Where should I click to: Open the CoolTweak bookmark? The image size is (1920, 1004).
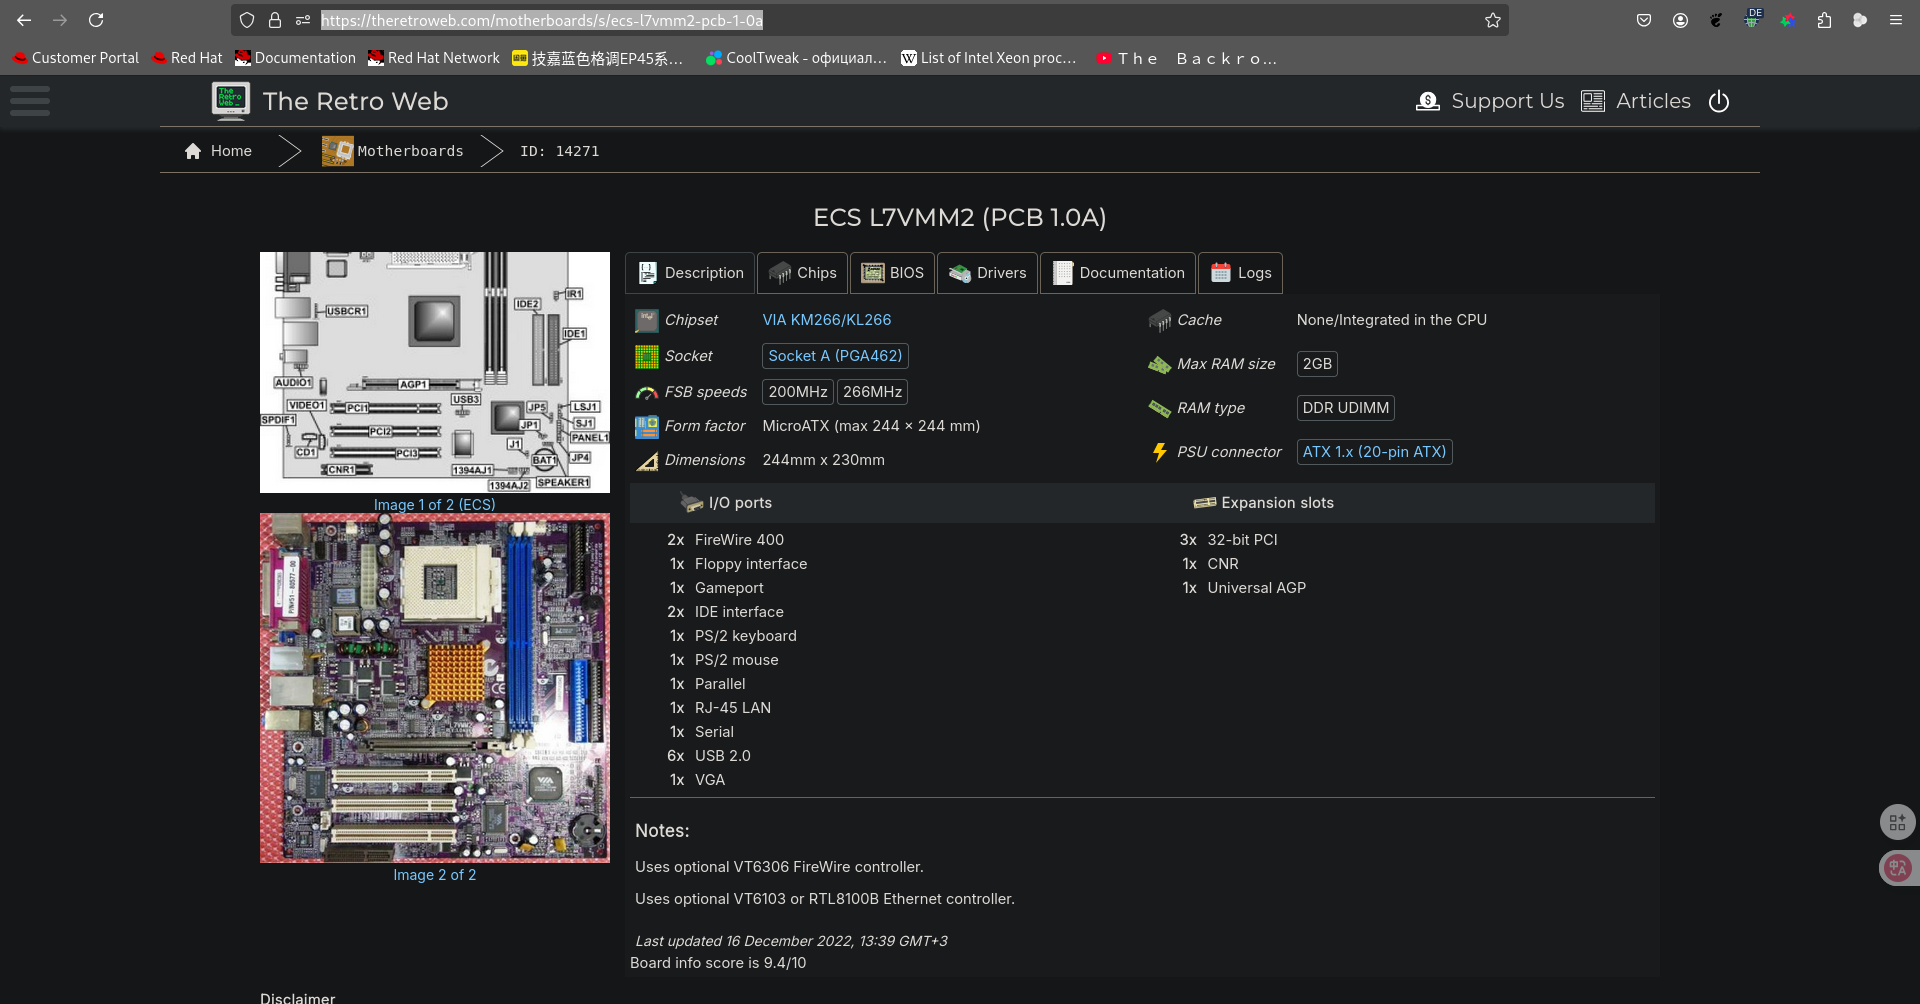tap(796, 58)
